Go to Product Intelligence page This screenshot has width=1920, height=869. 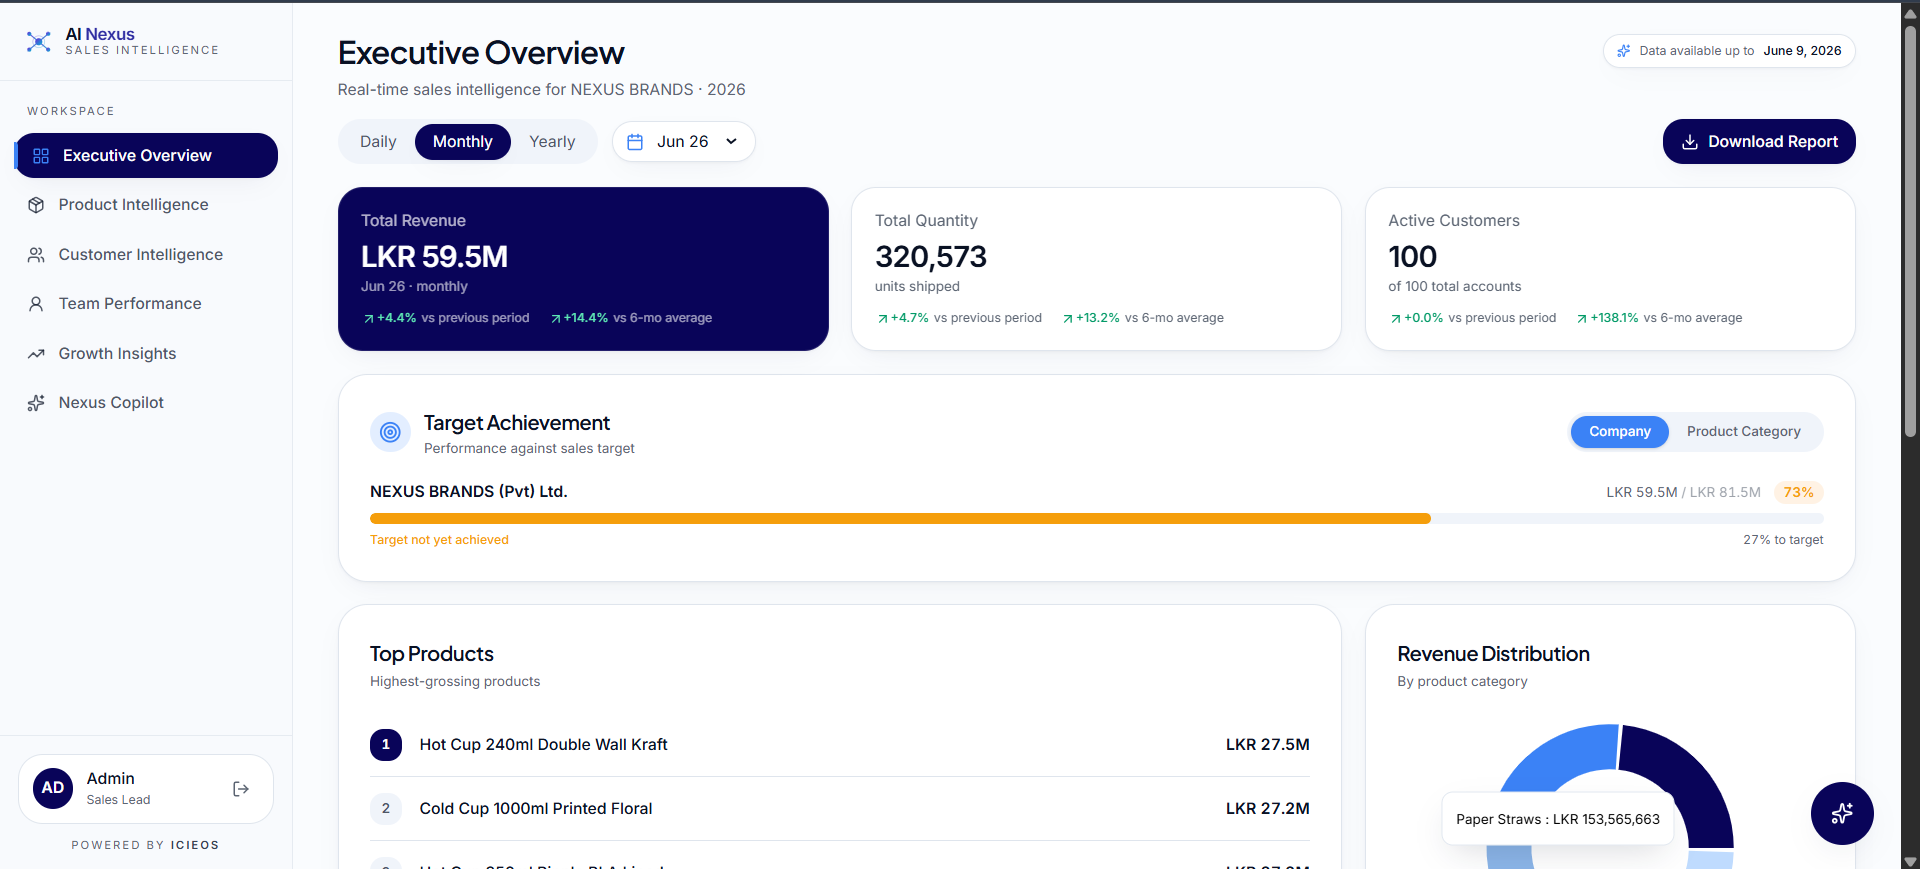click(146, 205)
